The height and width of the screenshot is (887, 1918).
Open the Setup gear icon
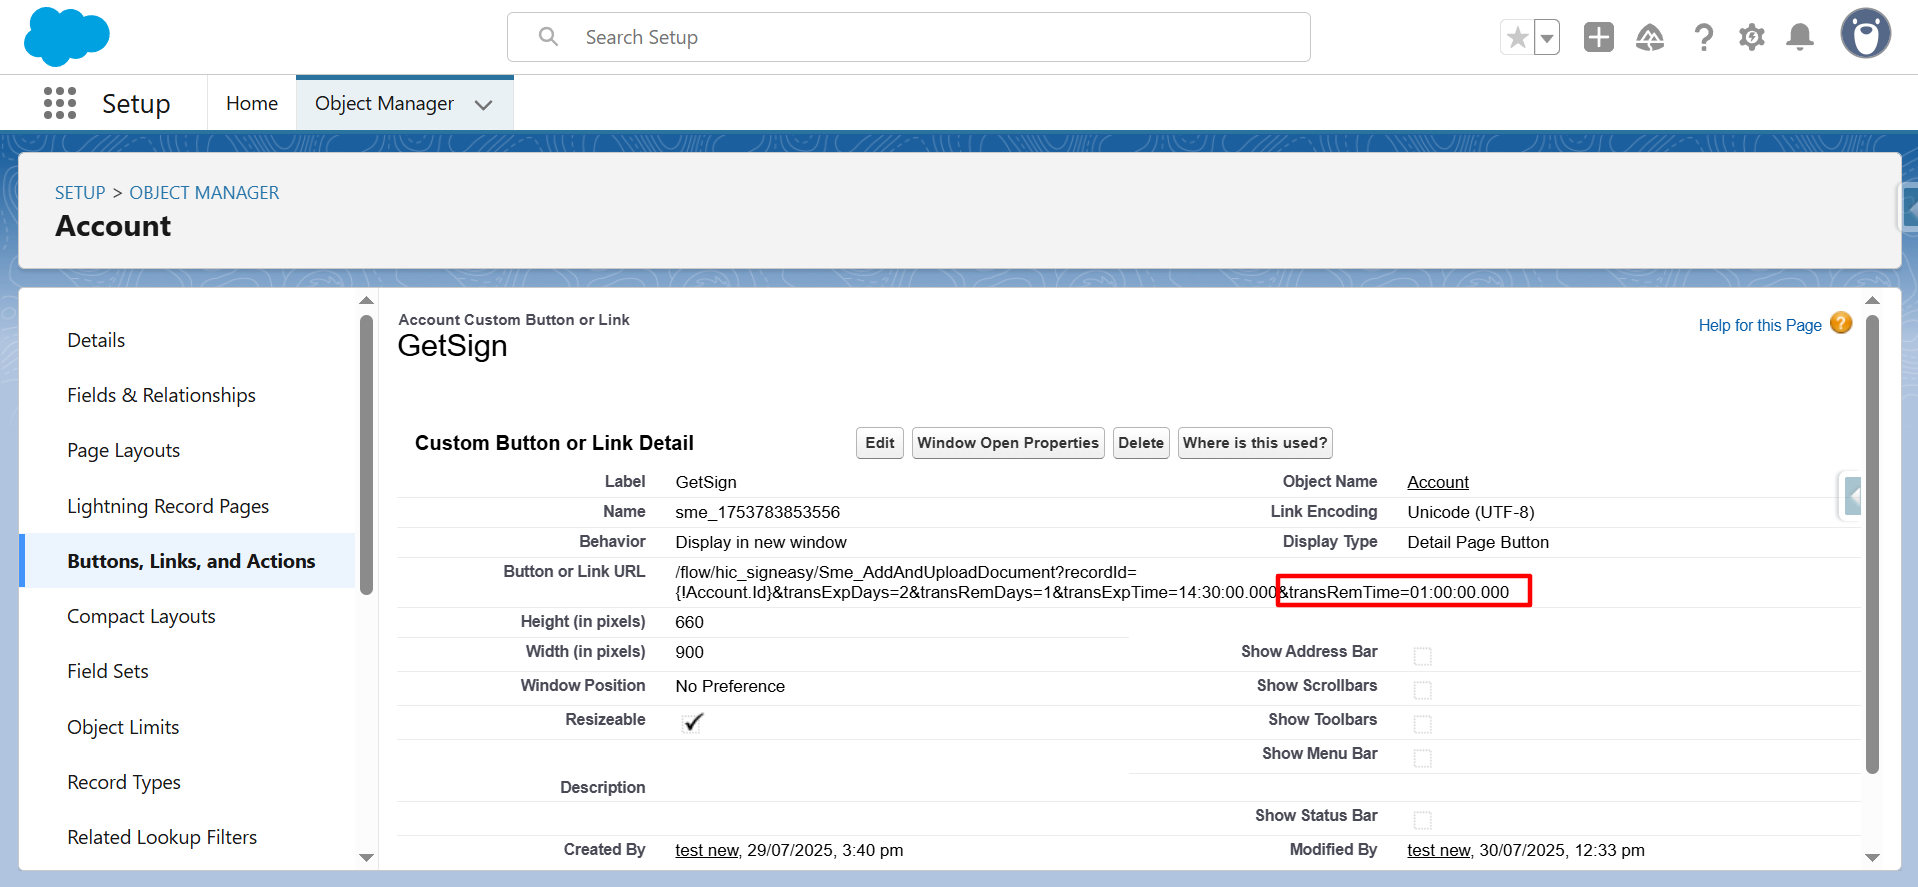click(1751, 37)
